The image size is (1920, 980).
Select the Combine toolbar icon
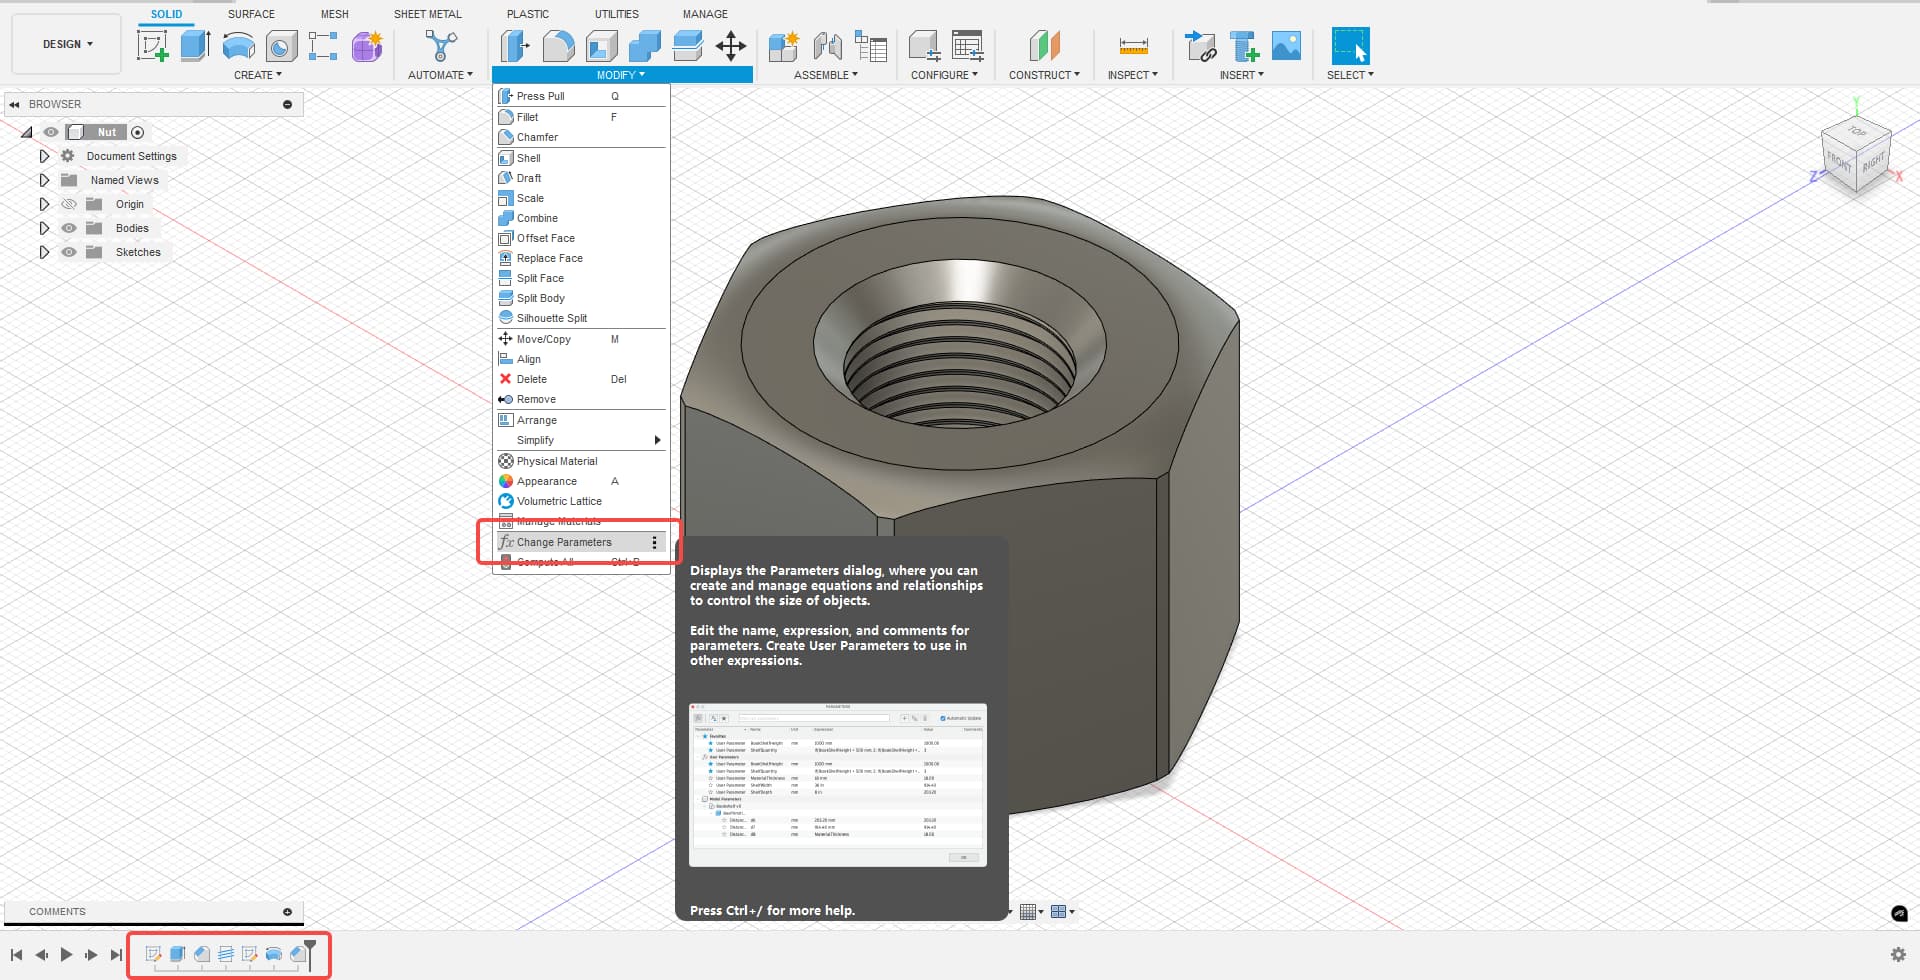pyautogui.click(x=644, y=46)
